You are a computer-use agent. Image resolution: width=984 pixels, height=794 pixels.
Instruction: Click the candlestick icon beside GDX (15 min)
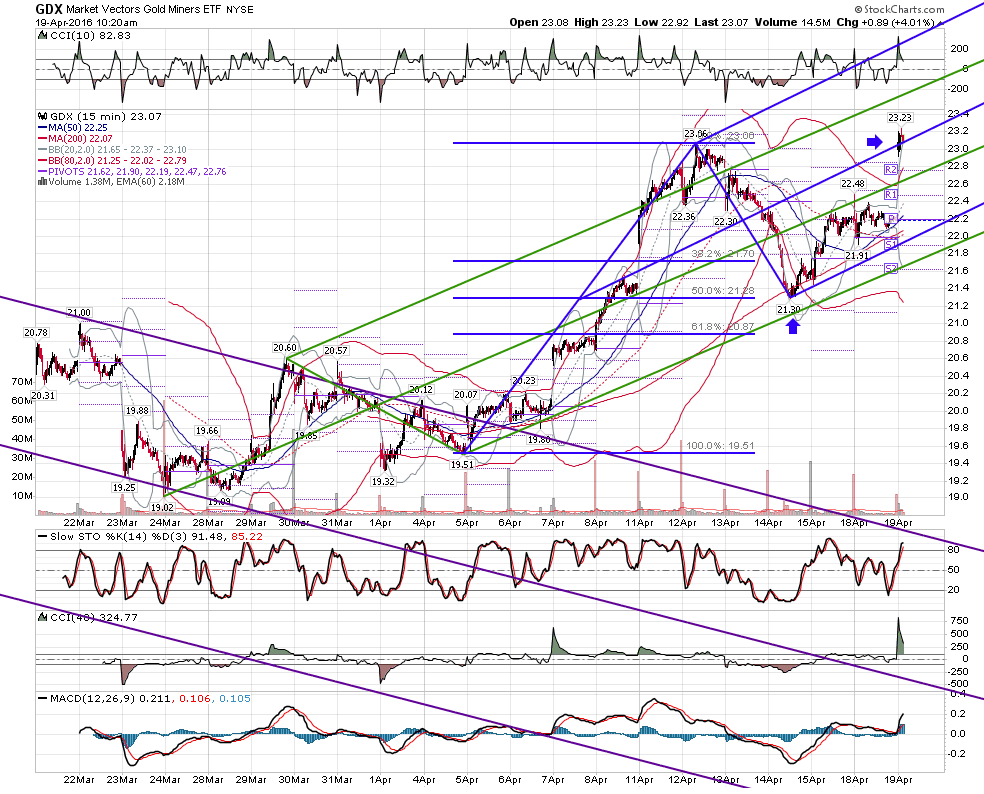tap(43, 116)
